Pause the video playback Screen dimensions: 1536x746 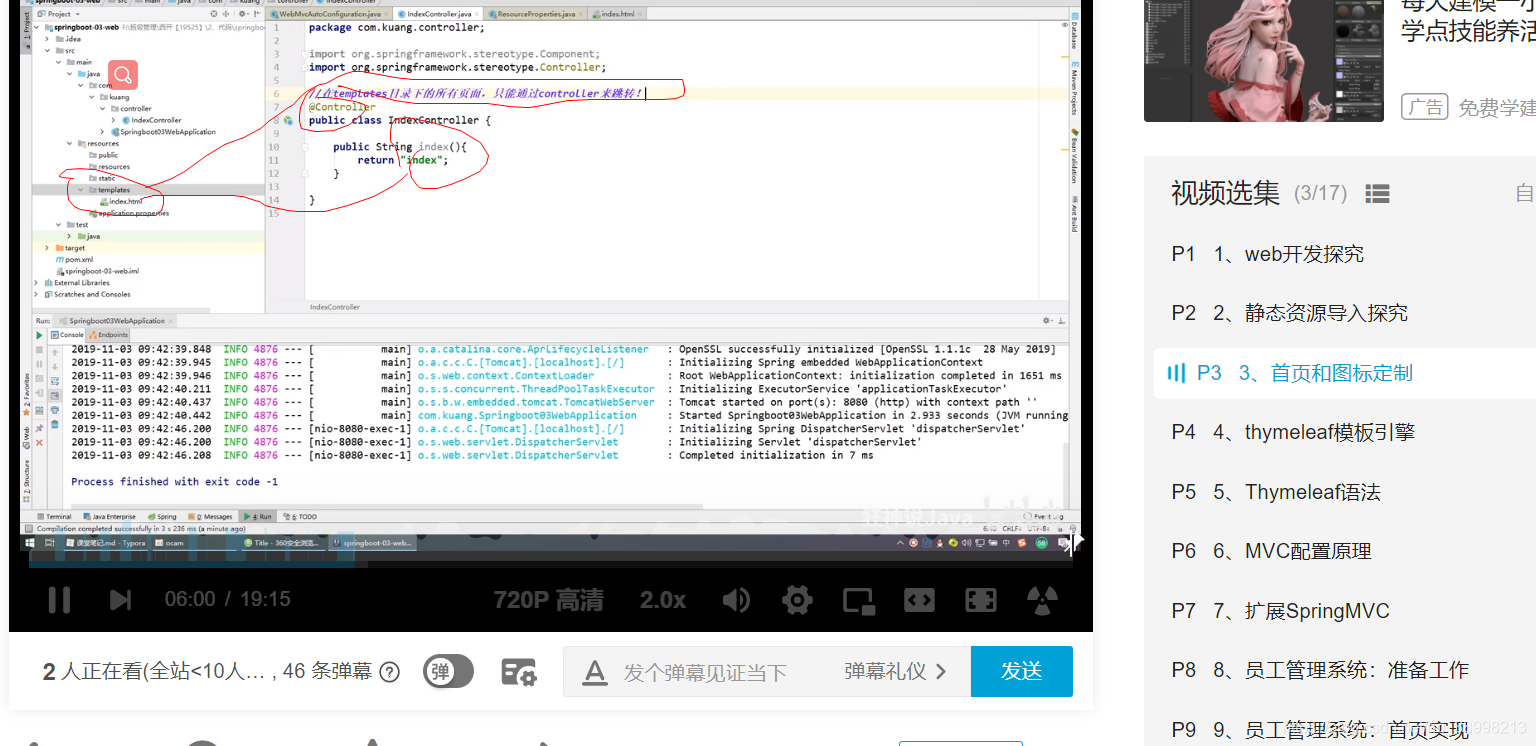pyautogui.click(x=59, y=599)
